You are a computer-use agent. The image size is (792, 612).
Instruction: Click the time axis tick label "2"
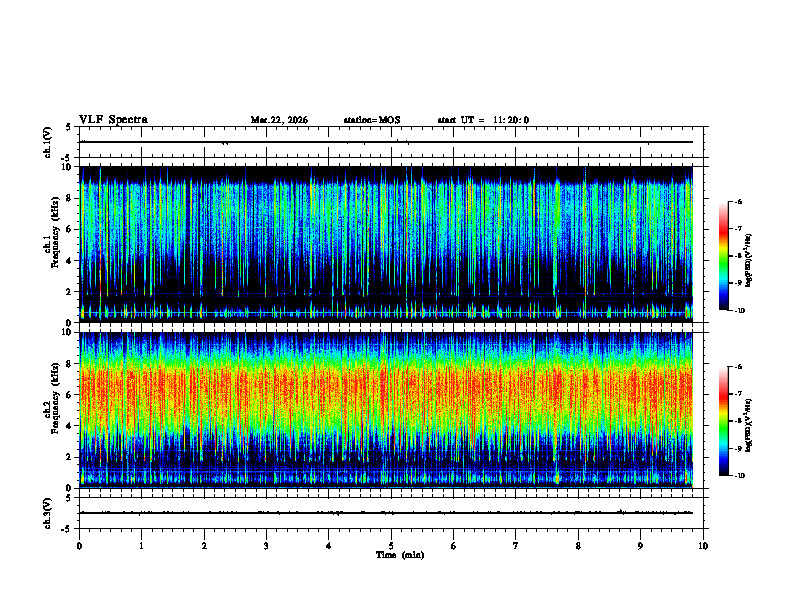(204, 546)
